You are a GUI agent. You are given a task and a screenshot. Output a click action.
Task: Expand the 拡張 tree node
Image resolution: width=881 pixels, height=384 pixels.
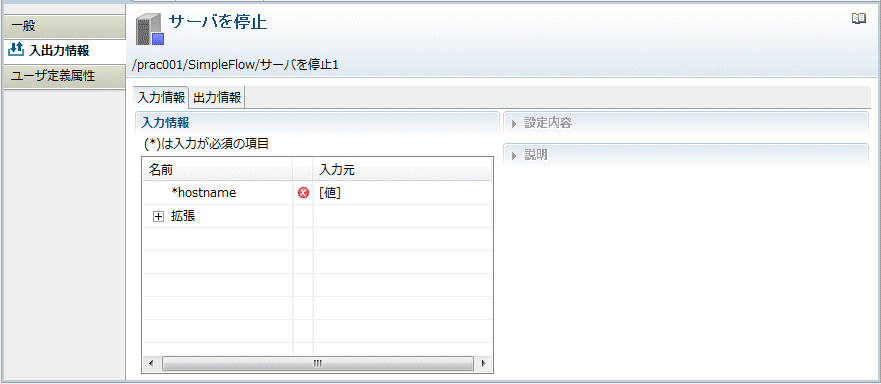(158, 216)
